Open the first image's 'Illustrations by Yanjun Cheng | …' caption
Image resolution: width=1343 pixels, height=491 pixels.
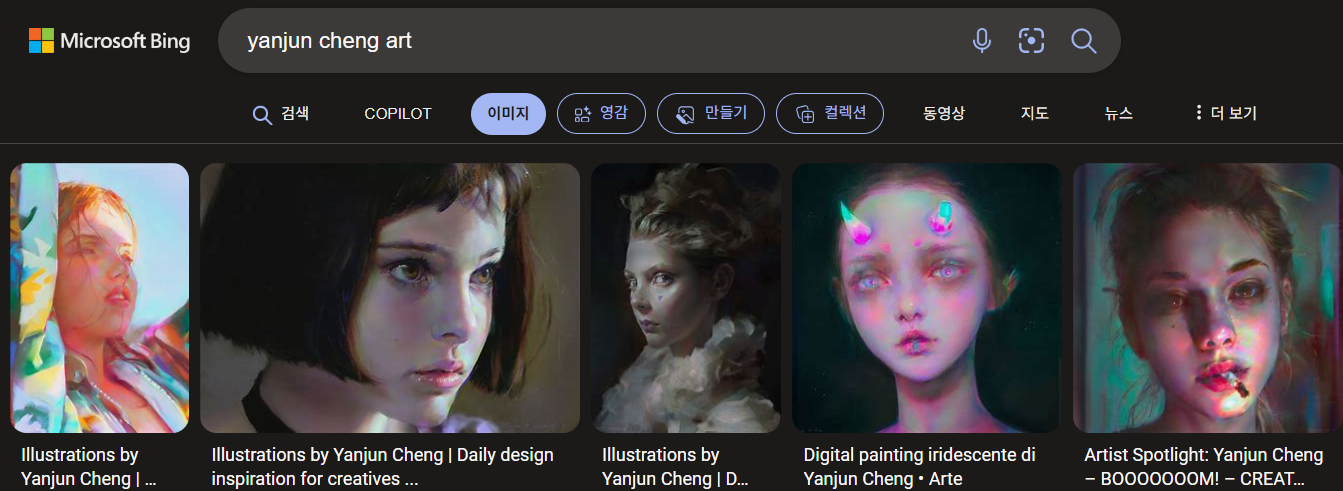point(89,467)
